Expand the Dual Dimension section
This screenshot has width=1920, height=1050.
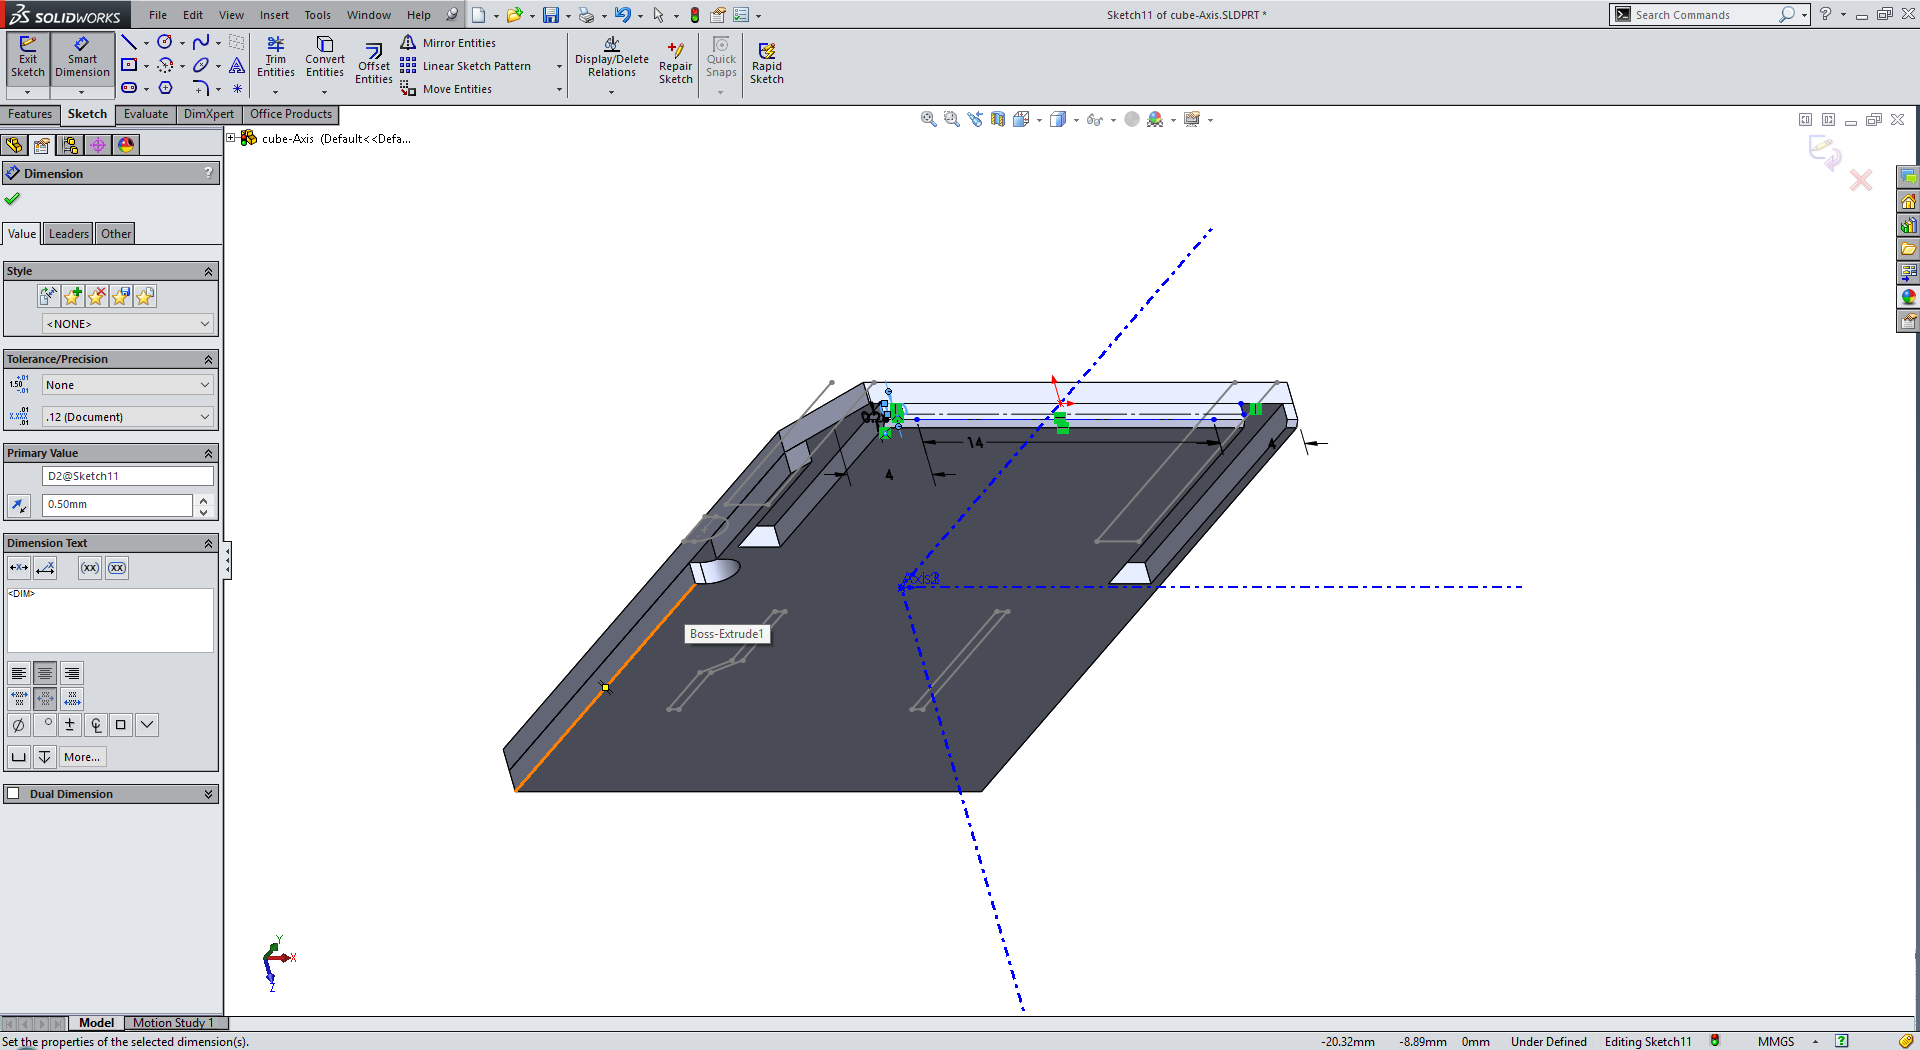[x=209, y=794]
